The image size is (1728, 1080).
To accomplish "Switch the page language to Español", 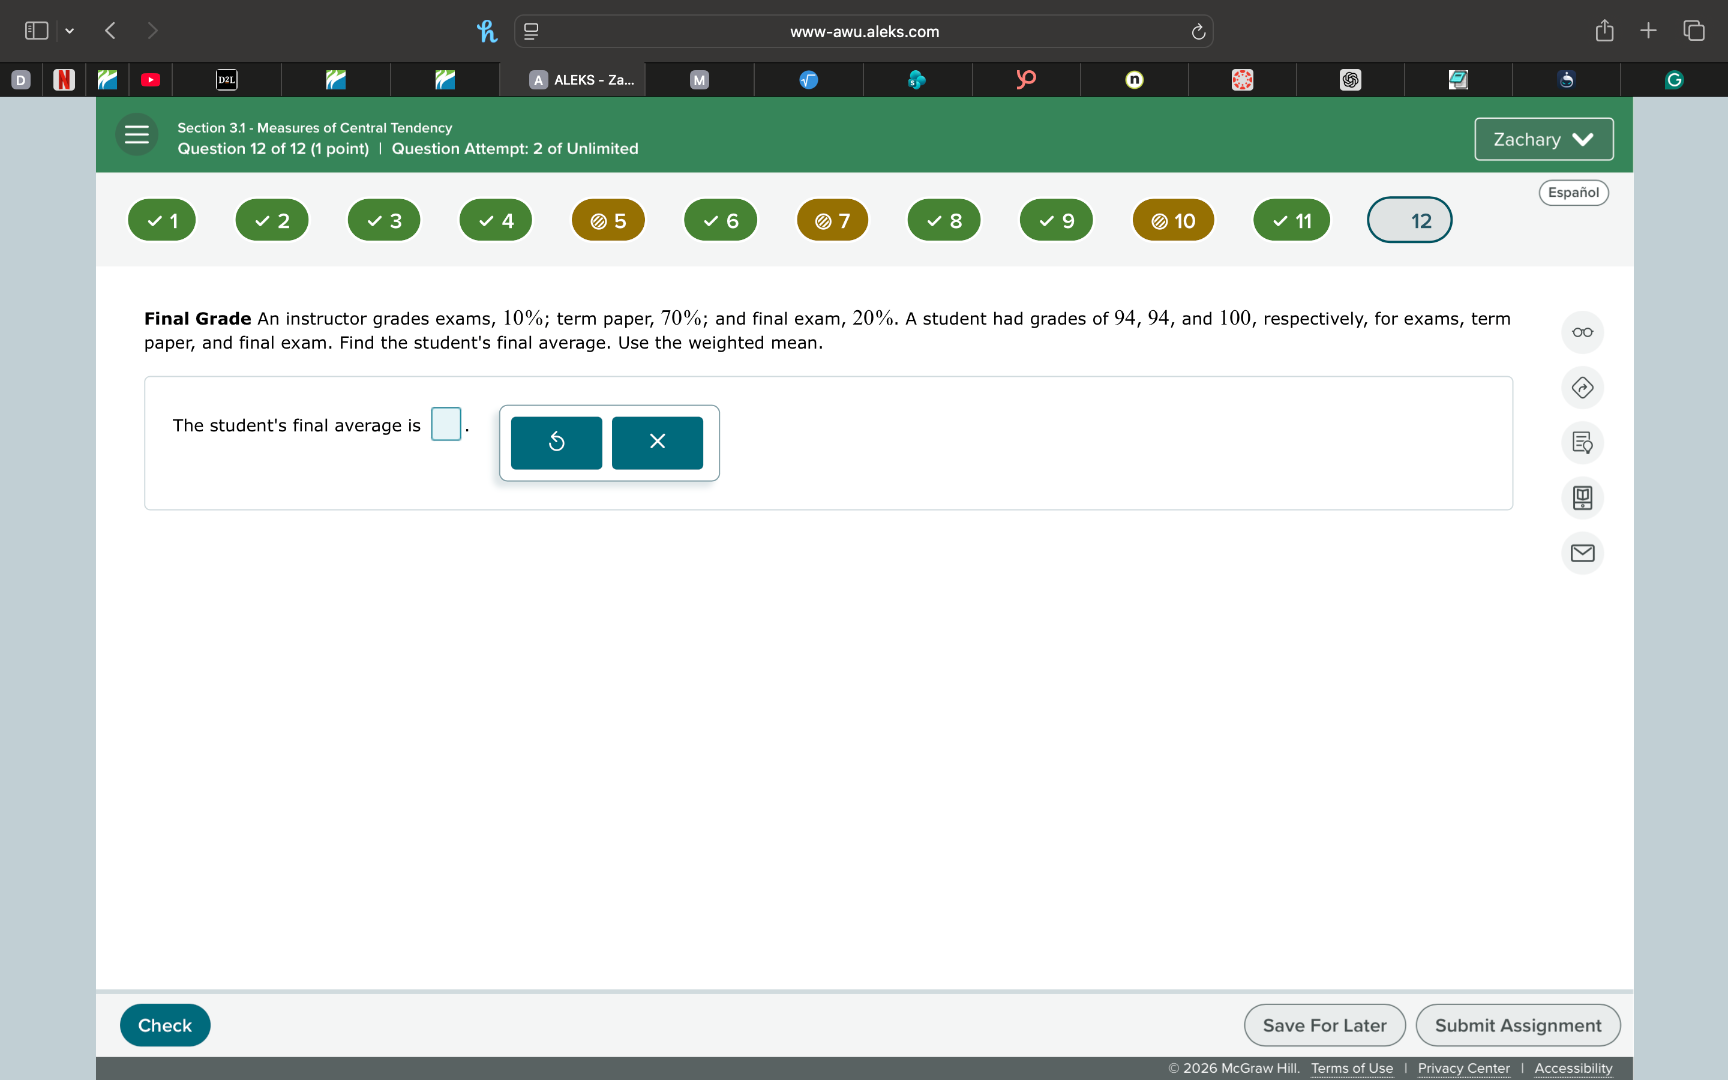I will 1572,192.
